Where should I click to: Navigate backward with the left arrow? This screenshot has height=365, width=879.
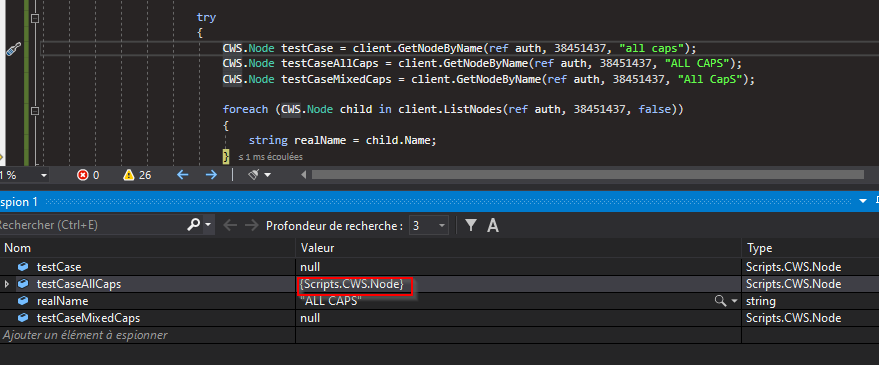point(183,175)
